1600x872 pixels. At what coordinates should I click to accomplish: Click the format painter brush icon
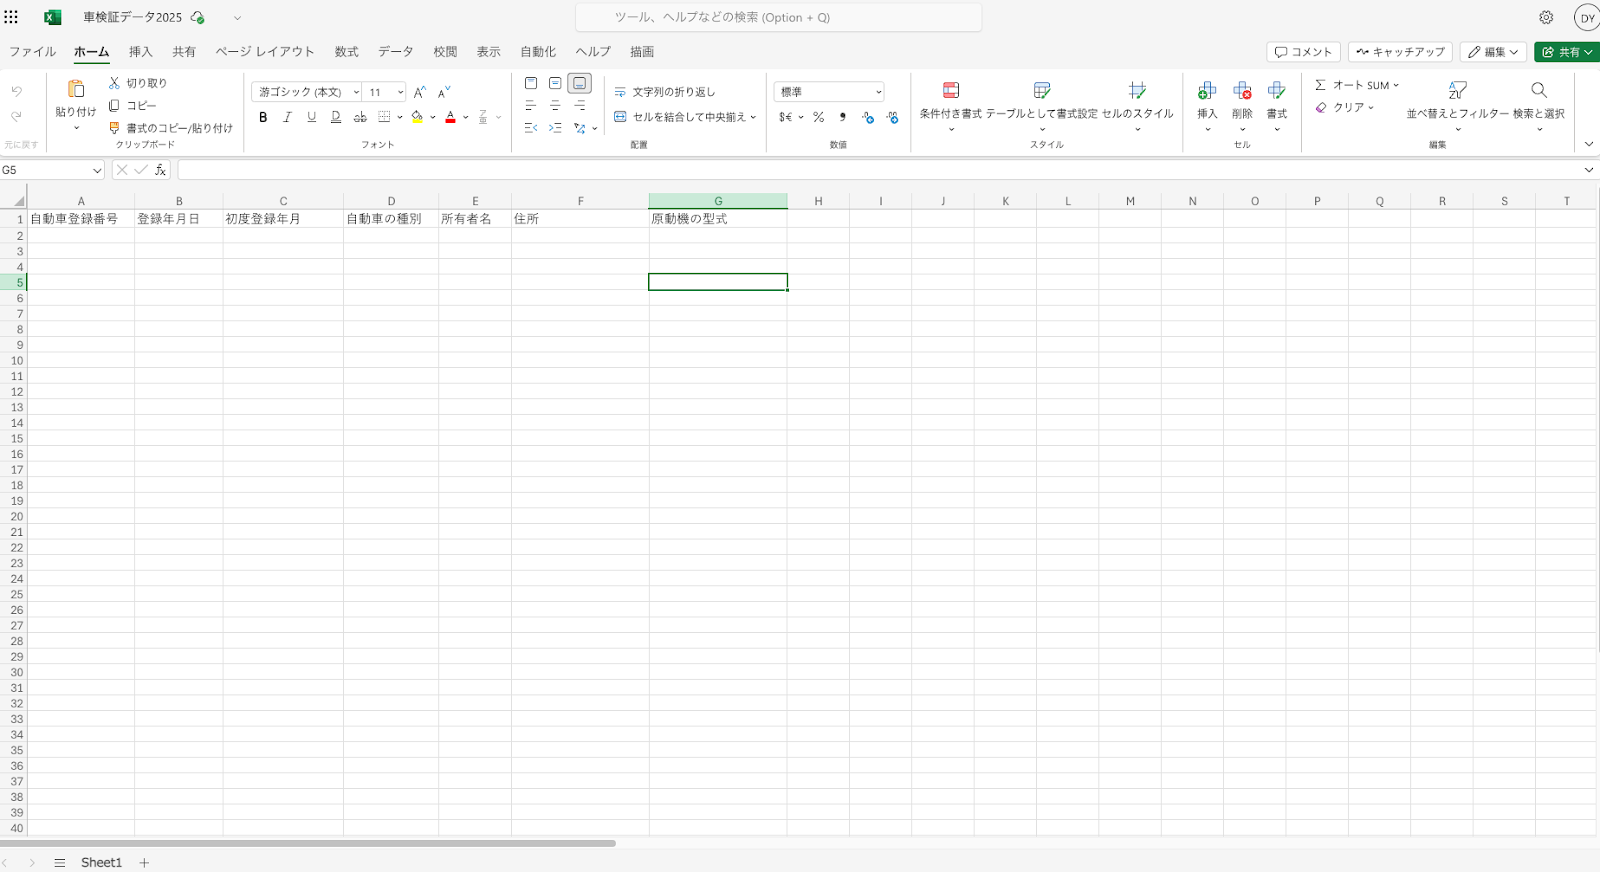coord(114,128)
